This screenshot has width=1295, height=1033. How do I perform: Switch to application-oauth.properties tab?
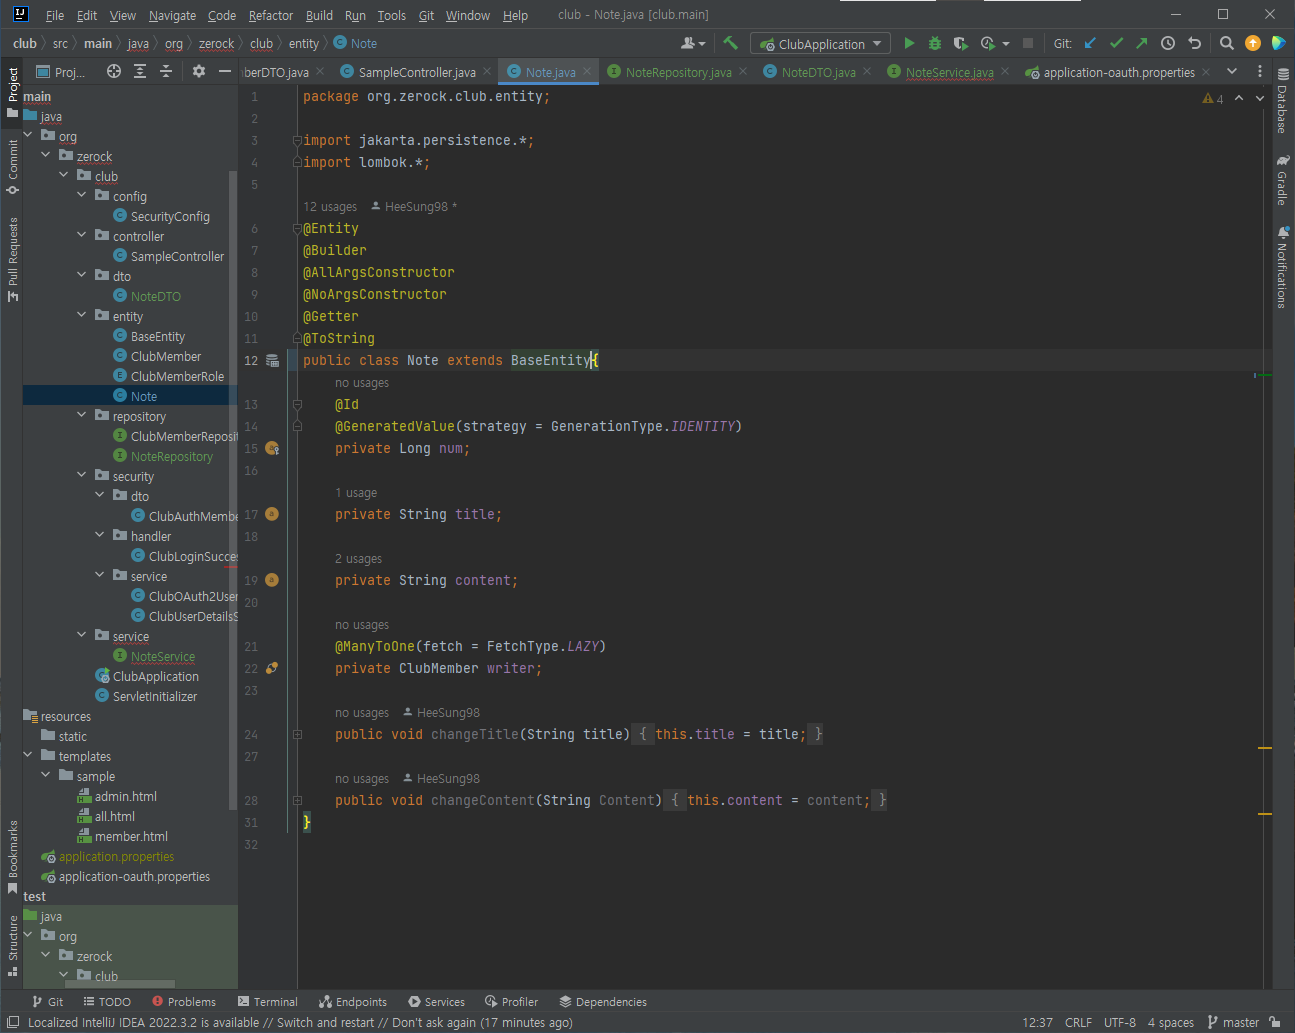[1118, 72]
